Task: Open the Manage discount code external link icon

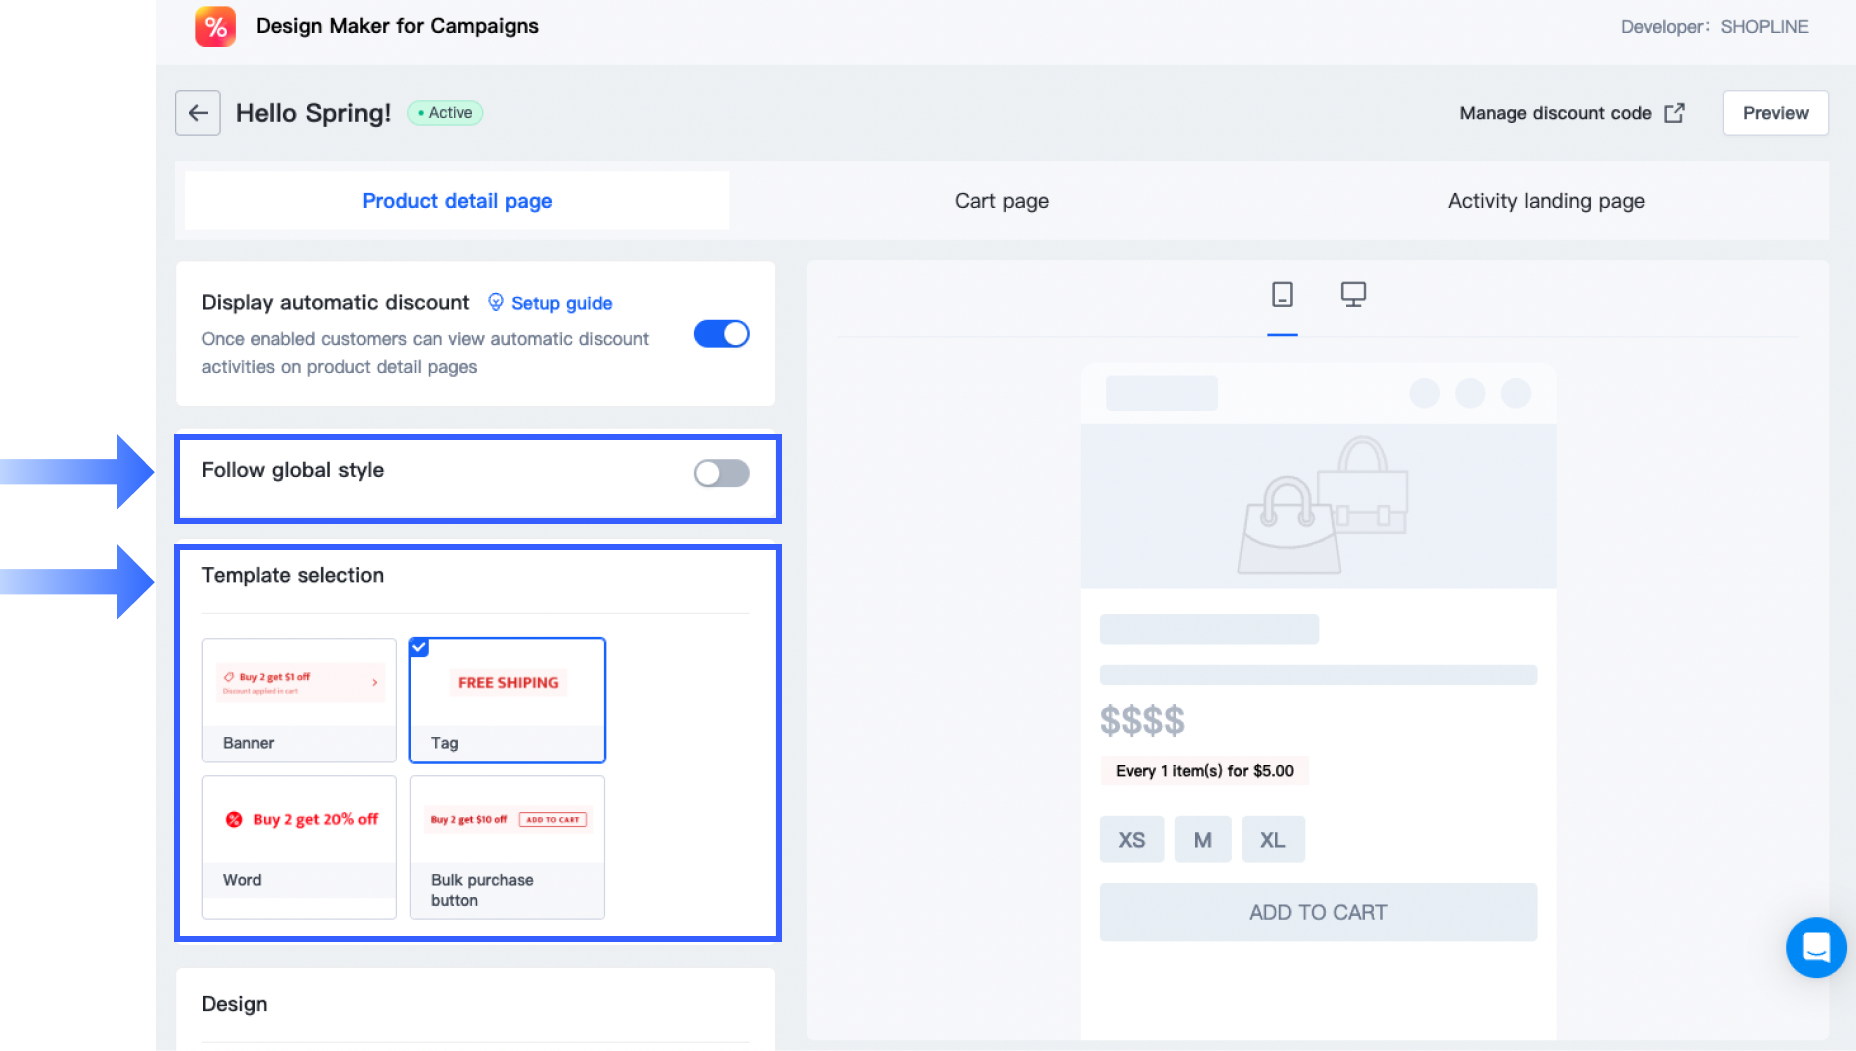Action: [x=1674, y=113]
